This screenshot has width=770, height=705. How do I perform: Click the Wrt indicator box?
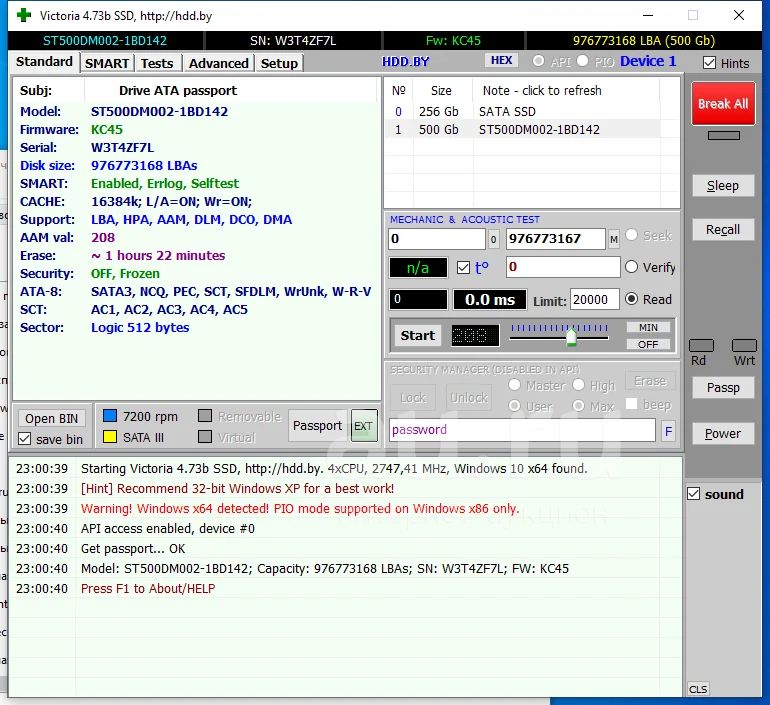click(x=744, y=345)
